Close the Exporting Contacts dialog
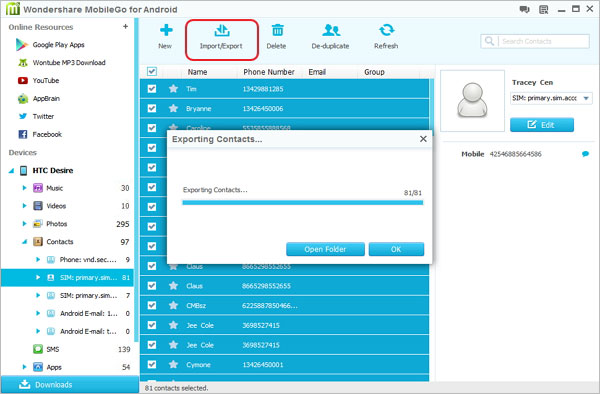Screen dimensions: 600x394 [423, 139]
